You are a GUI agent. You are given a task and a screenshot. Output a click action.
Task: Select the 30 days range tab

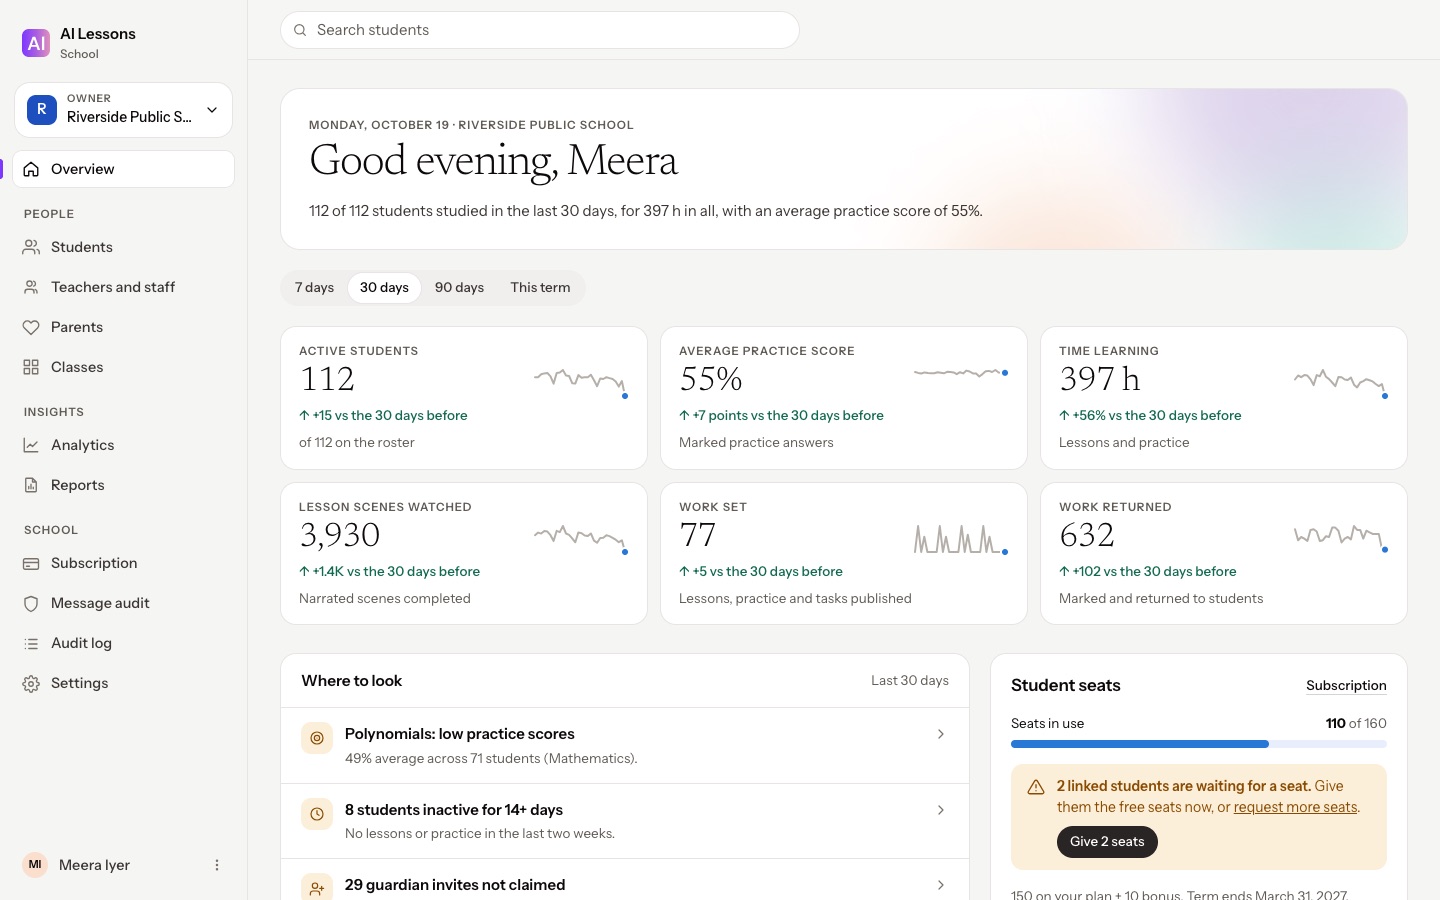(x=384, y=287)
